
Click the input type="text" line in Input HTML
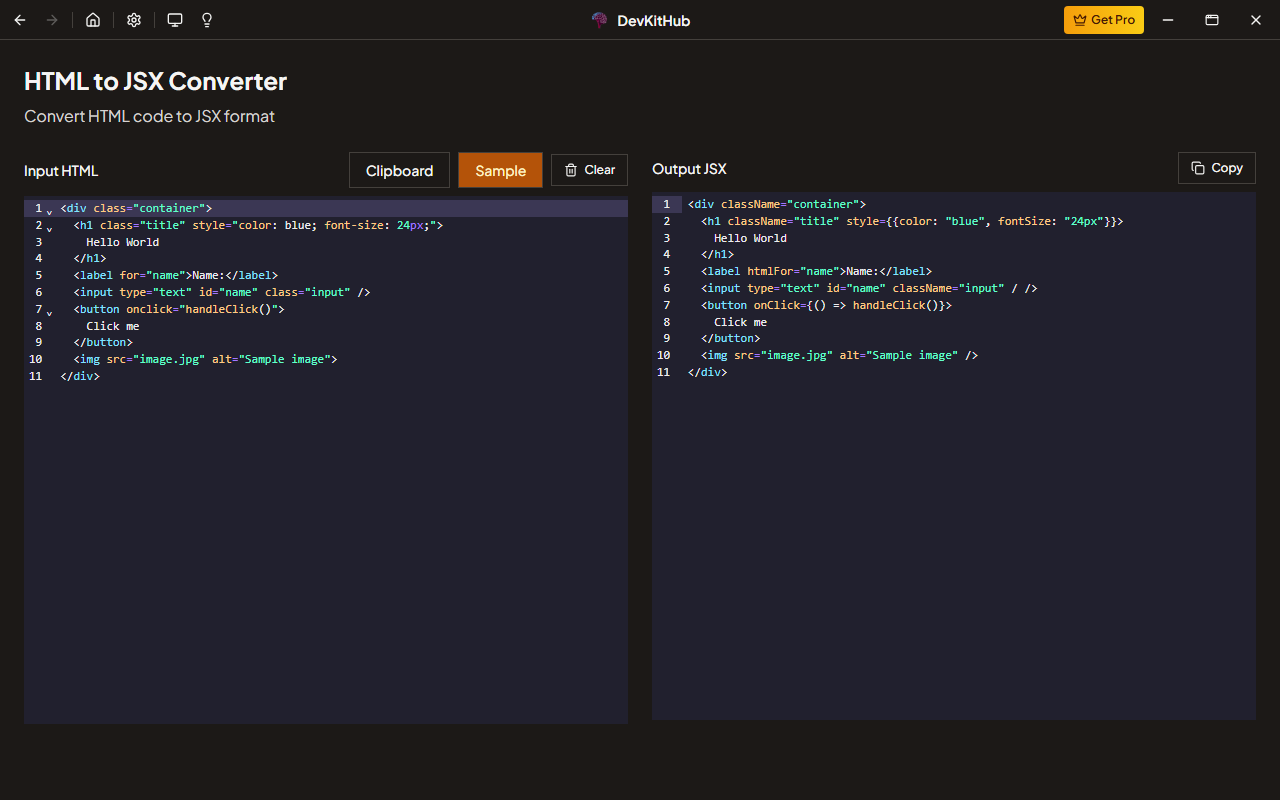[x=222, y=292]
